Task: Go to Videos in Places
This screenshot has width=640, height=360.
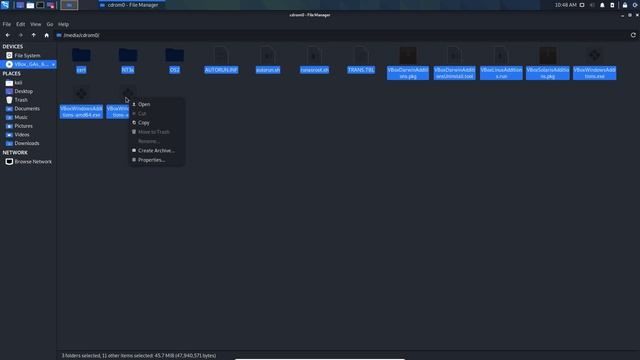Action: [x=28, y=135]
